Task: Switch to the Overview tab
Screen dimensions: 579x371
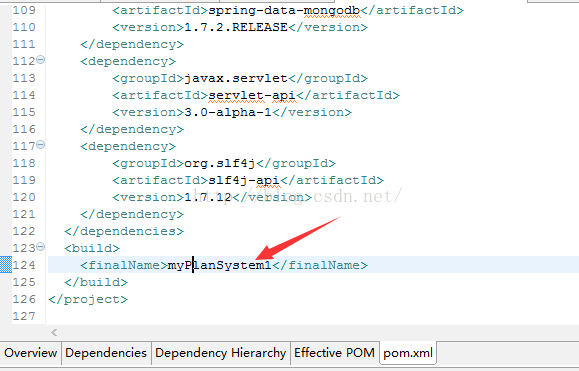Action: click(31, 353)
